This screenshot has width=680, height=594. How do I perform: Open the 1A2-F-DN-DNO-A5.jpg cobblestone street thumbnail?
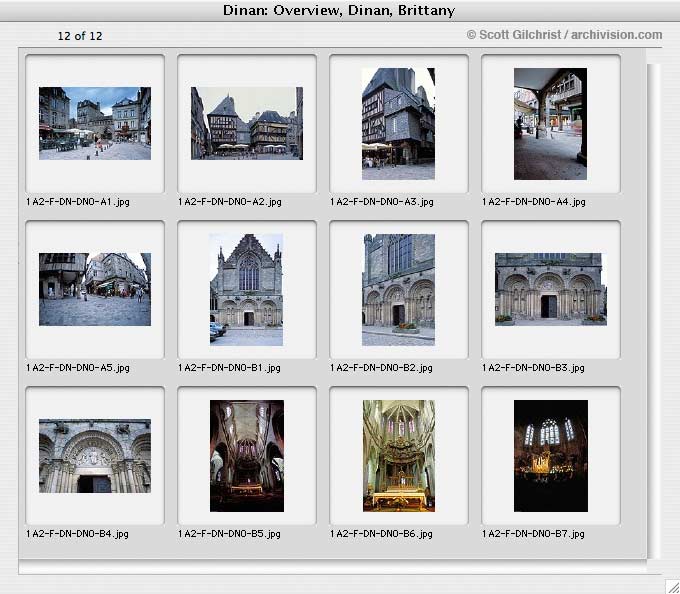[x=95, y=289]
